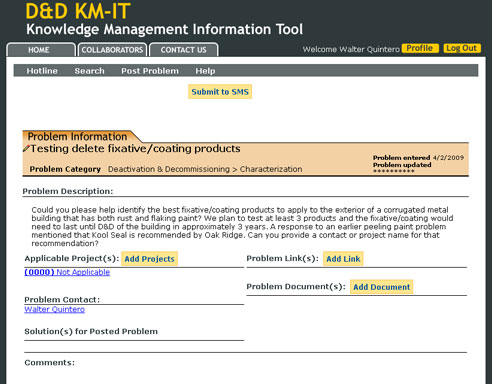Screen dimensions: 492x384
Task: Click the title 'Testing delete fixative/coating products'
Action: [135, 148]
